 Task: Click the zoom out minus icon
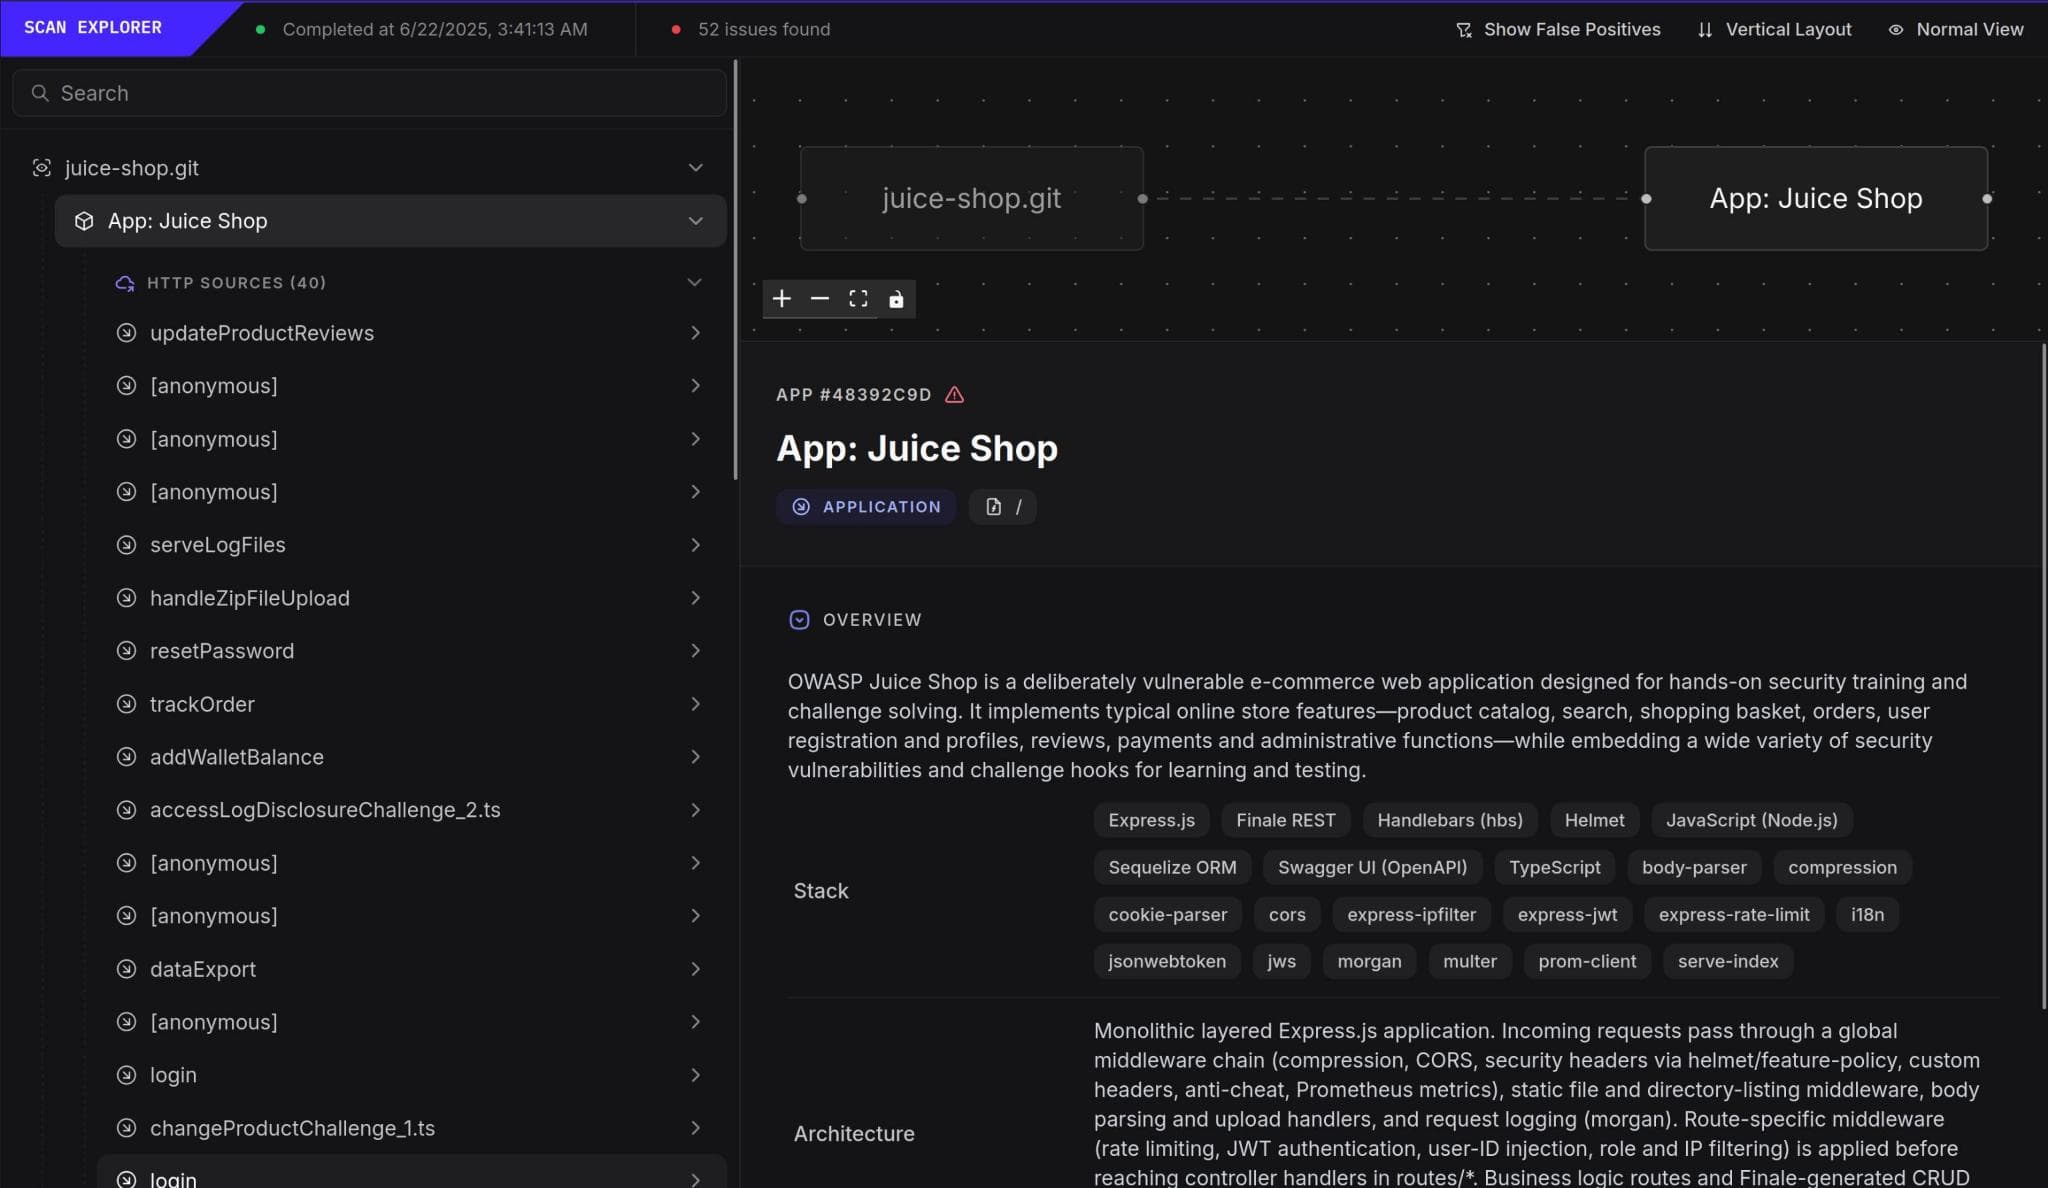click(820, 299)
